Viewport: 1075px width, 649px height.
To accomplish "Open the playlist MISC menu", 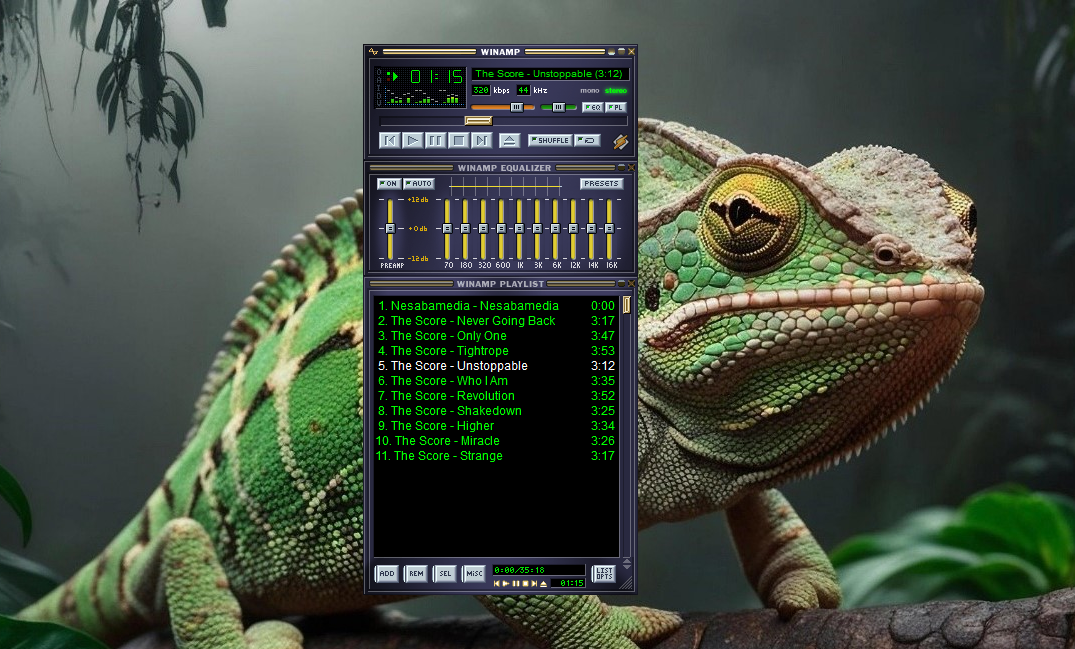I will pos(474,574).
